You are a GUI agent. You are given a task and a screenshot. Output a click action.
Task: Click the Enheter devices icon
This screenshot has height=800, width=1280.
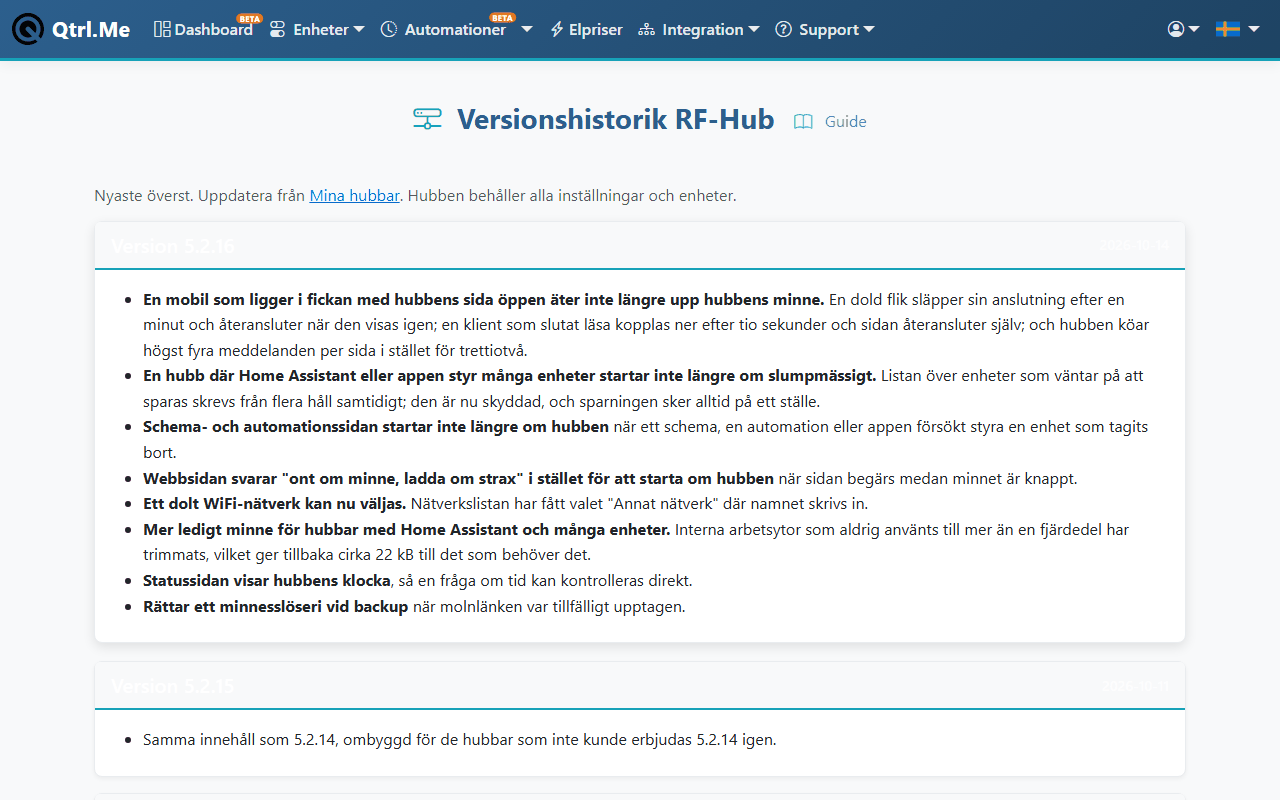278,30
